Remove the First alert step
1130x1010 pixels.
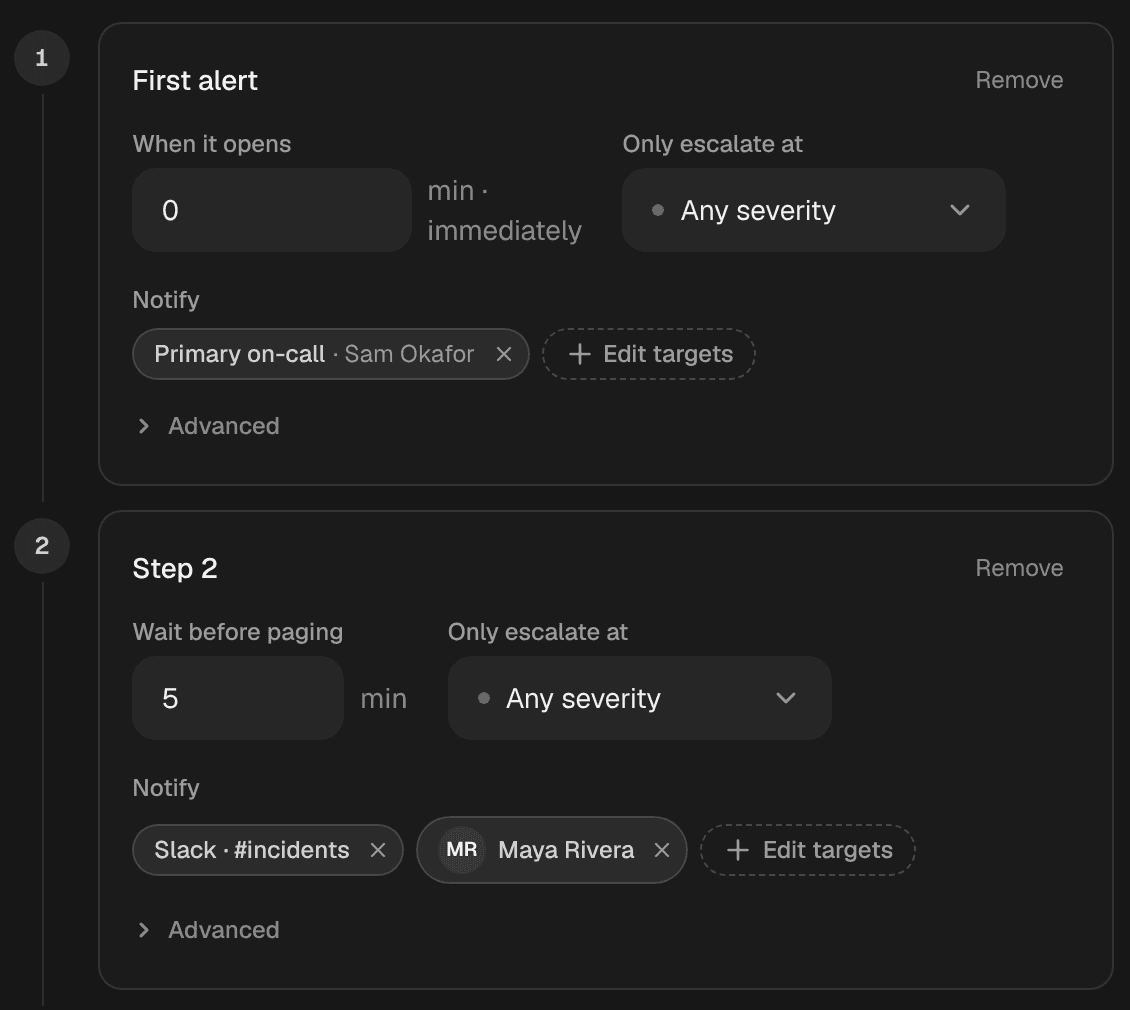pyautogui.click(x=1019, y=80)
